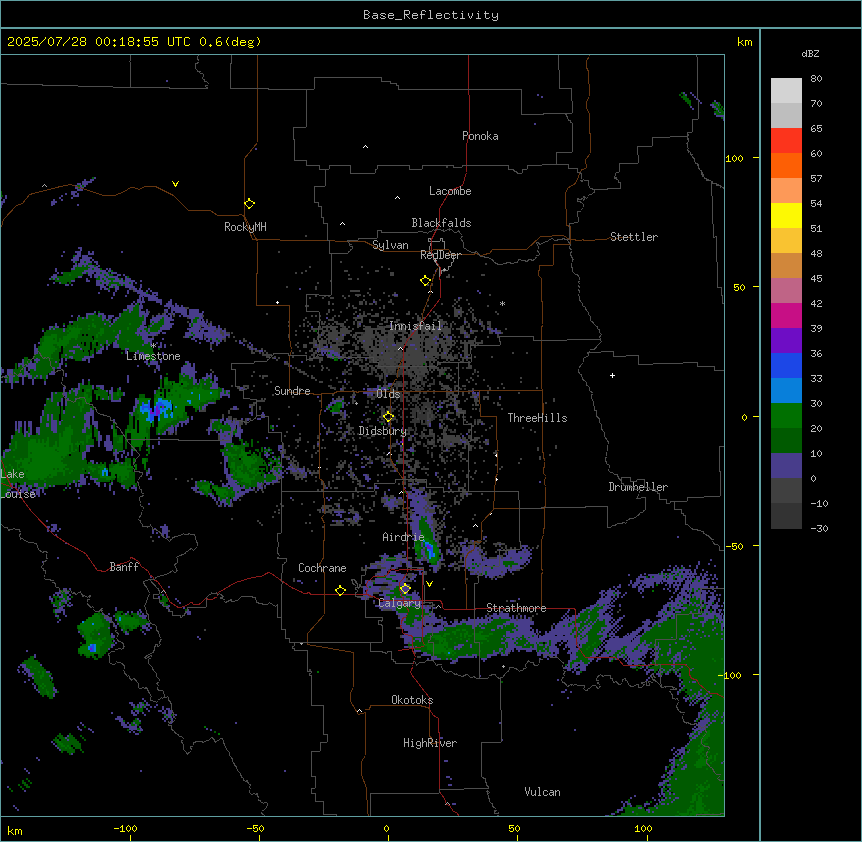The height and width of the screenshot is (842, 862).
Task: Click the asterisk marker above Limestone label
Action: tap(153, 345)
